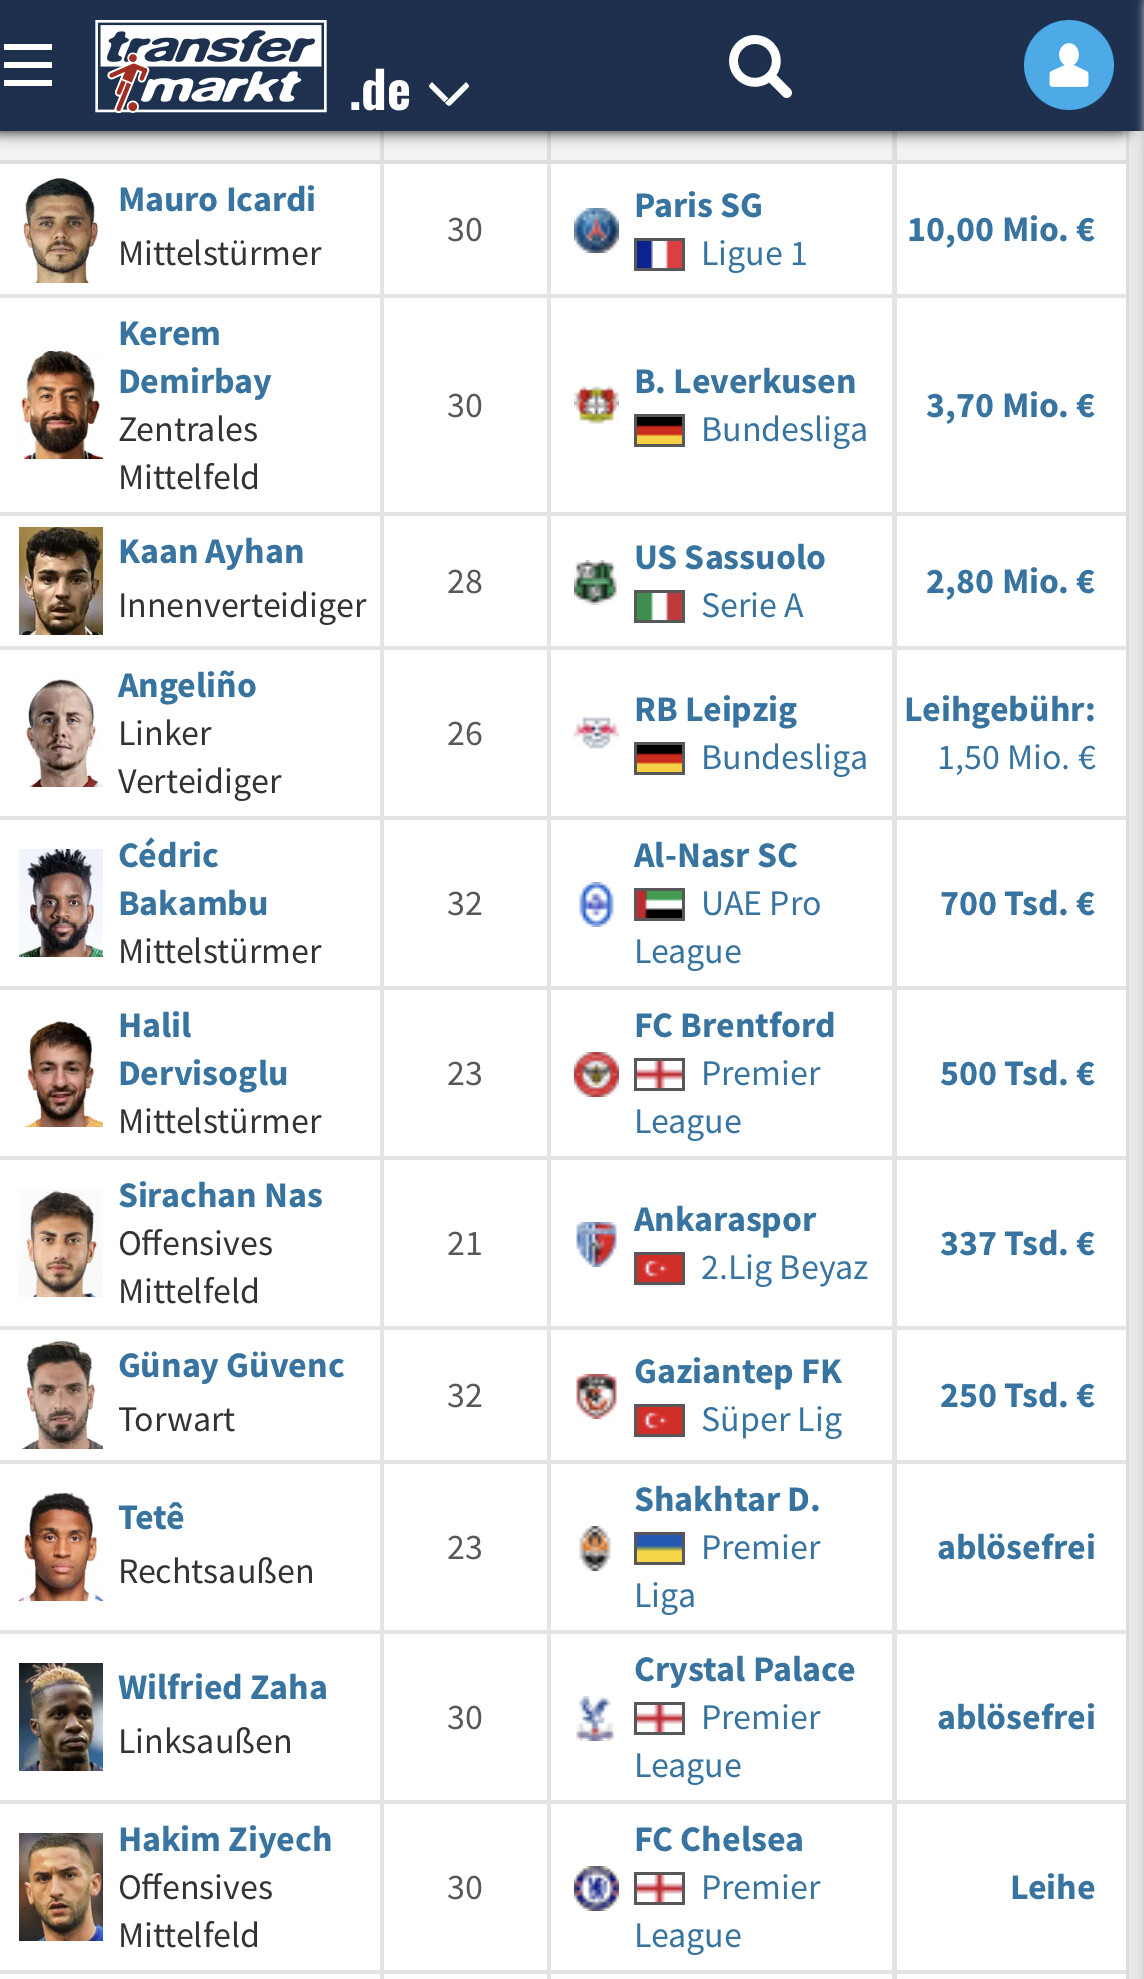Open the Süper Lig league link
This screenshot has height=1979, width=1144.
click(x=771, y=1420)
